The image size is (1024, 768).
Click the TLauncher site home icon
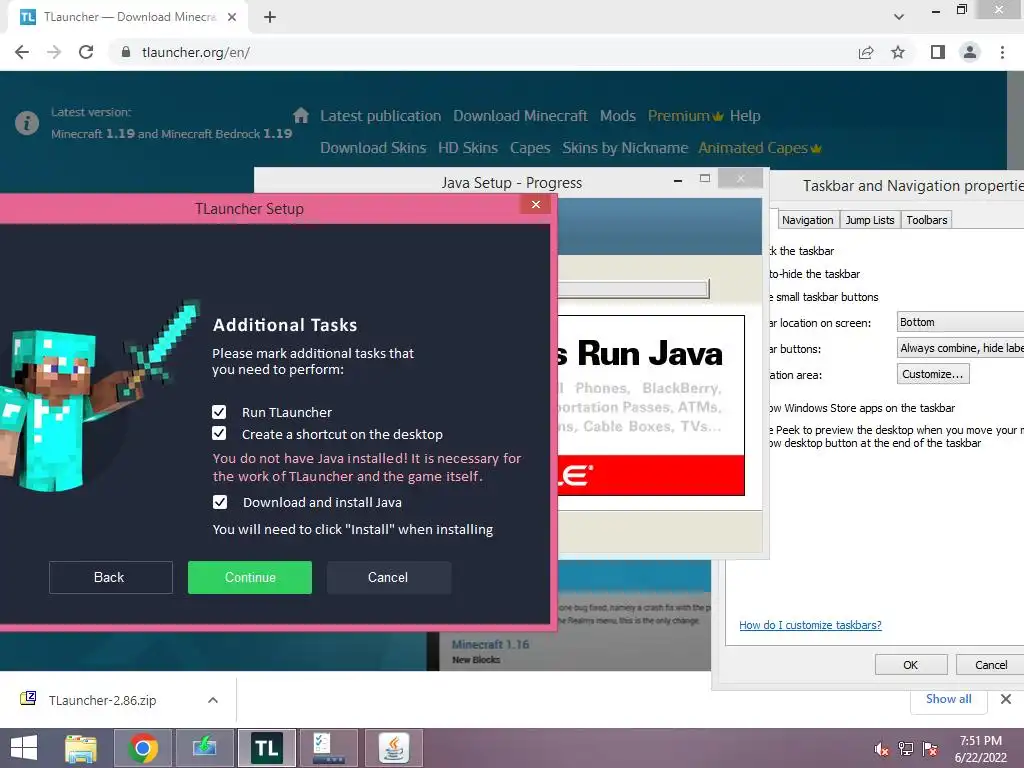[300, 116]
